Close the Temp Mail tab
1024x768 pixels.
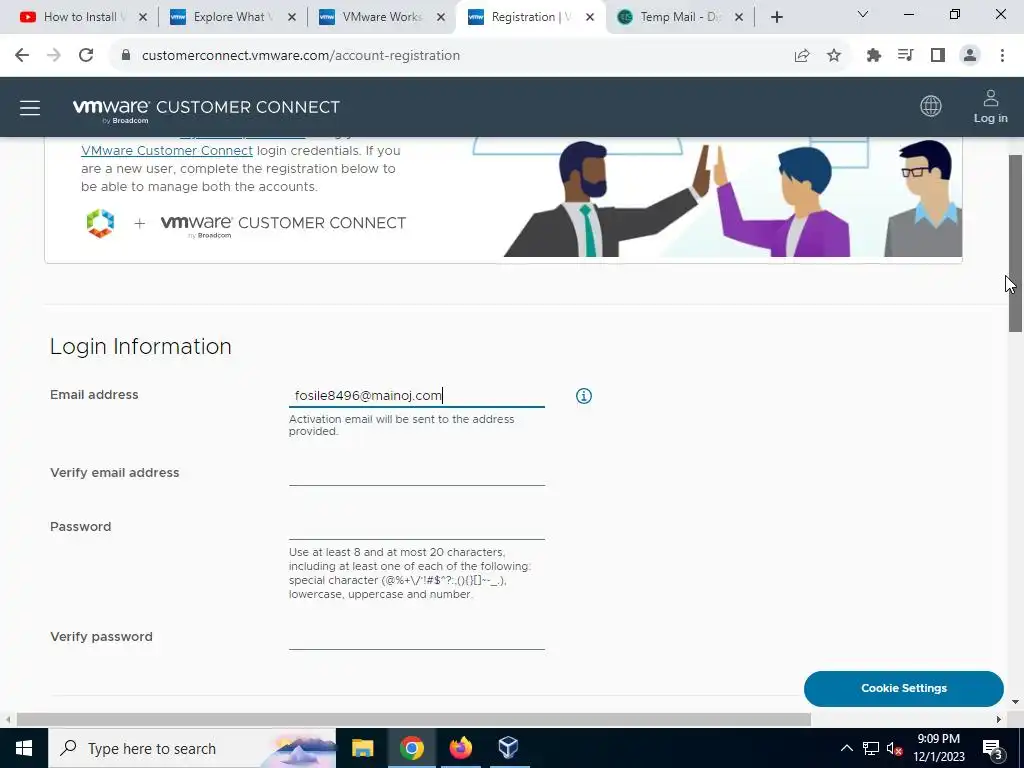(x=739, y=17)
